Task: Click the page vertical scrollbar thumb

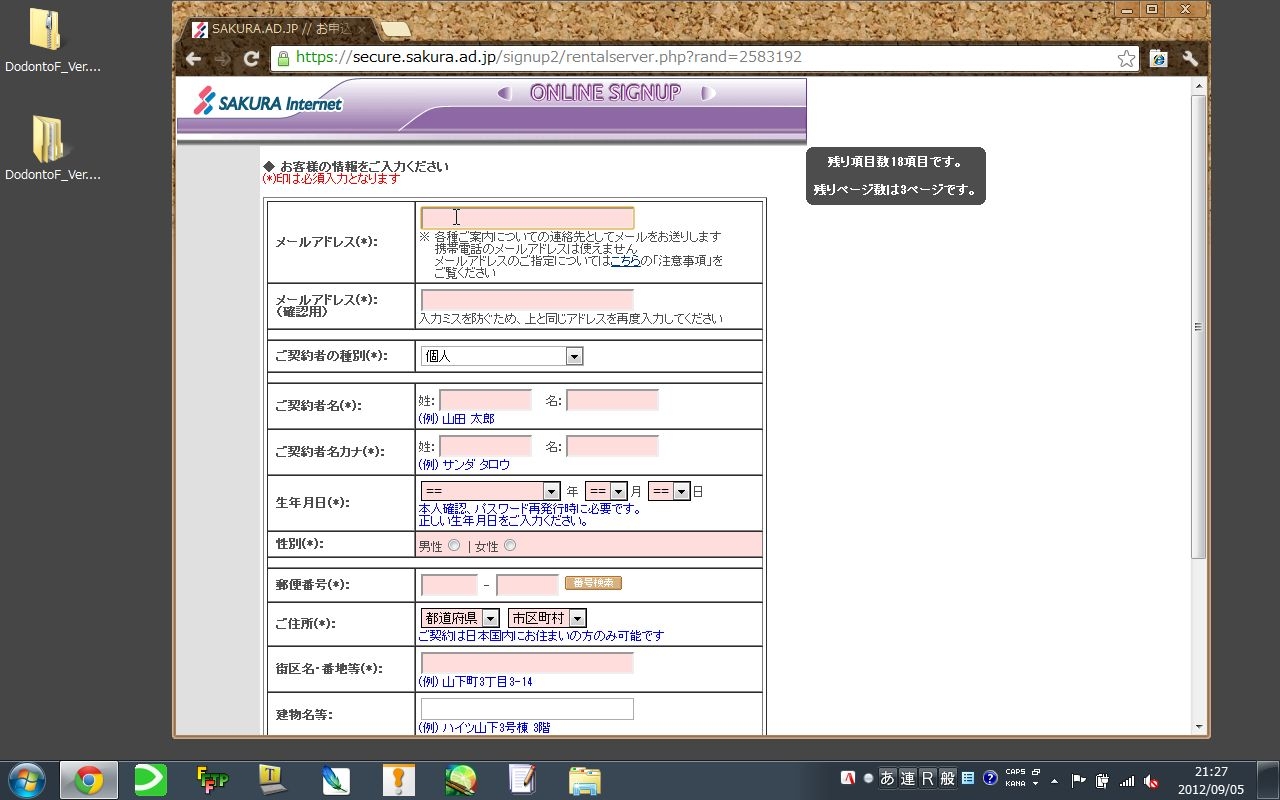Action: coord(1198,327)
